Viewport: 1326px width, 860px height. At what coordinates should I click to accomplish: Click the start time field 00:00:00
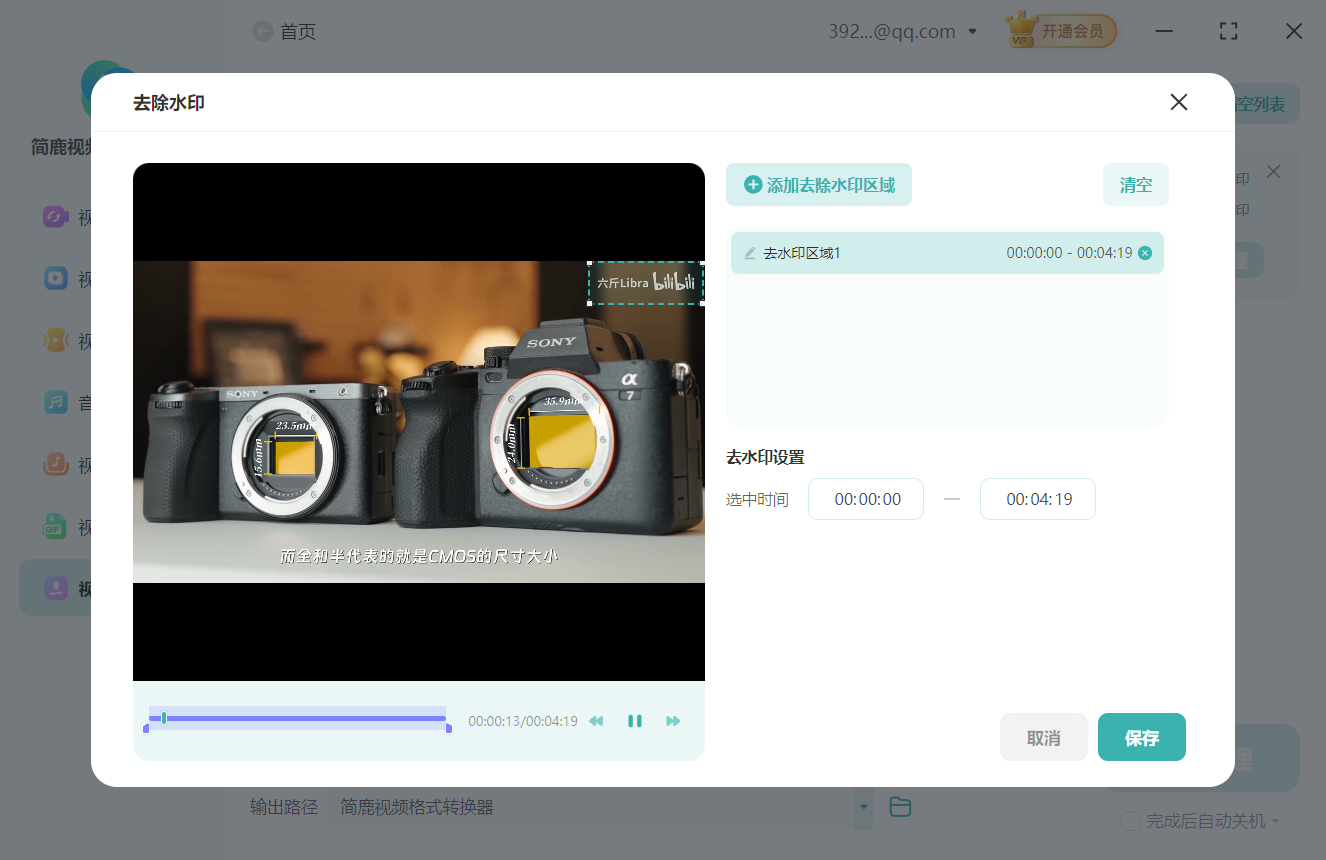click(x=866, y=499)
